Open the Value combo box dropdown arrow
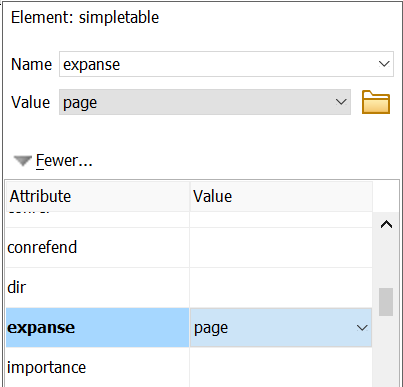The width and height of the screenshot is (403, 387). tap(341, 102)
